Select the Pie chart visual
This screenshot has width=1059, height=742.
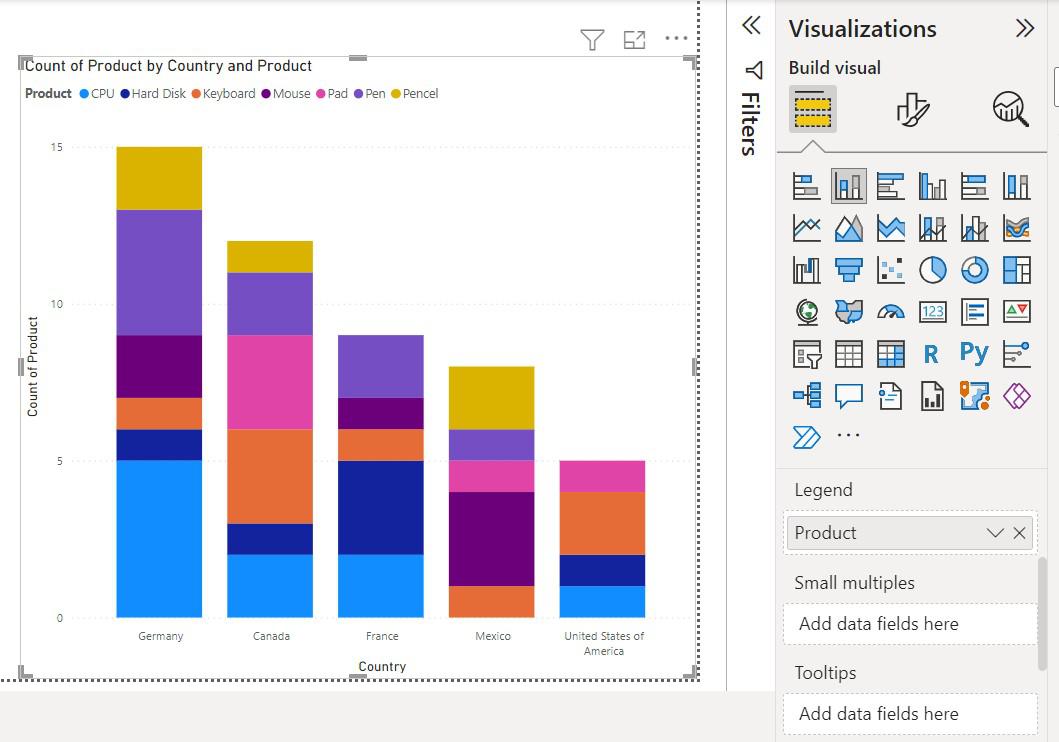pyautogui.click(x=932, y=270)
